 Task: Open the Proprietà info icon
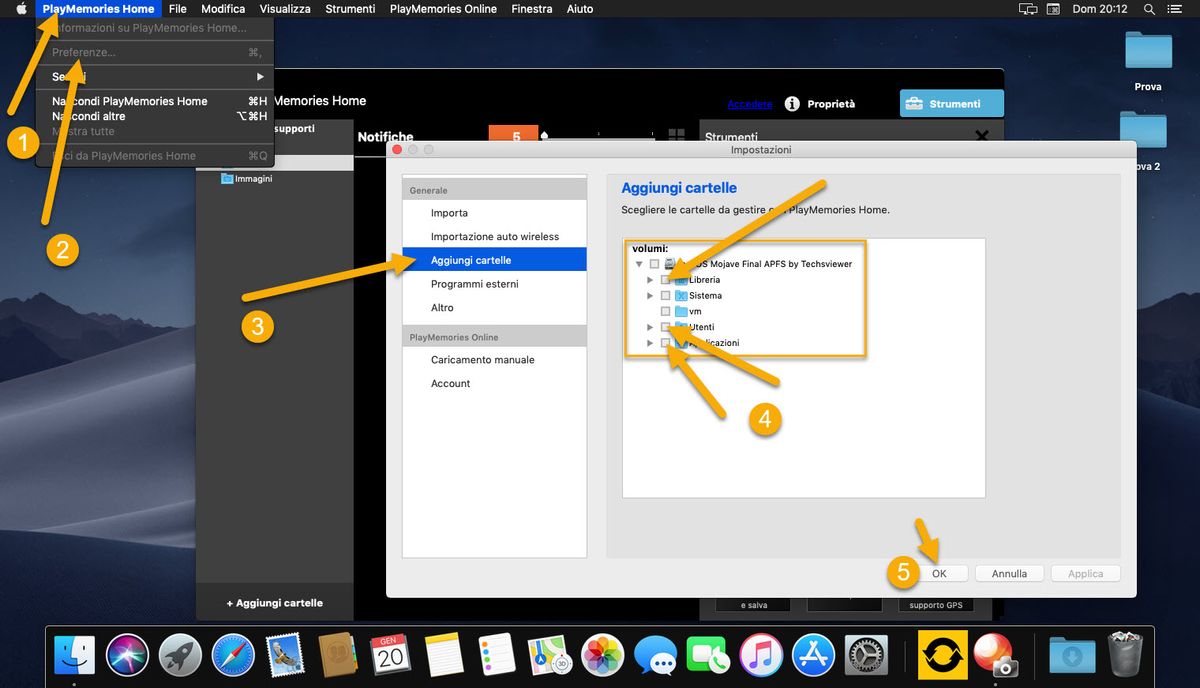tap(792, 104)
